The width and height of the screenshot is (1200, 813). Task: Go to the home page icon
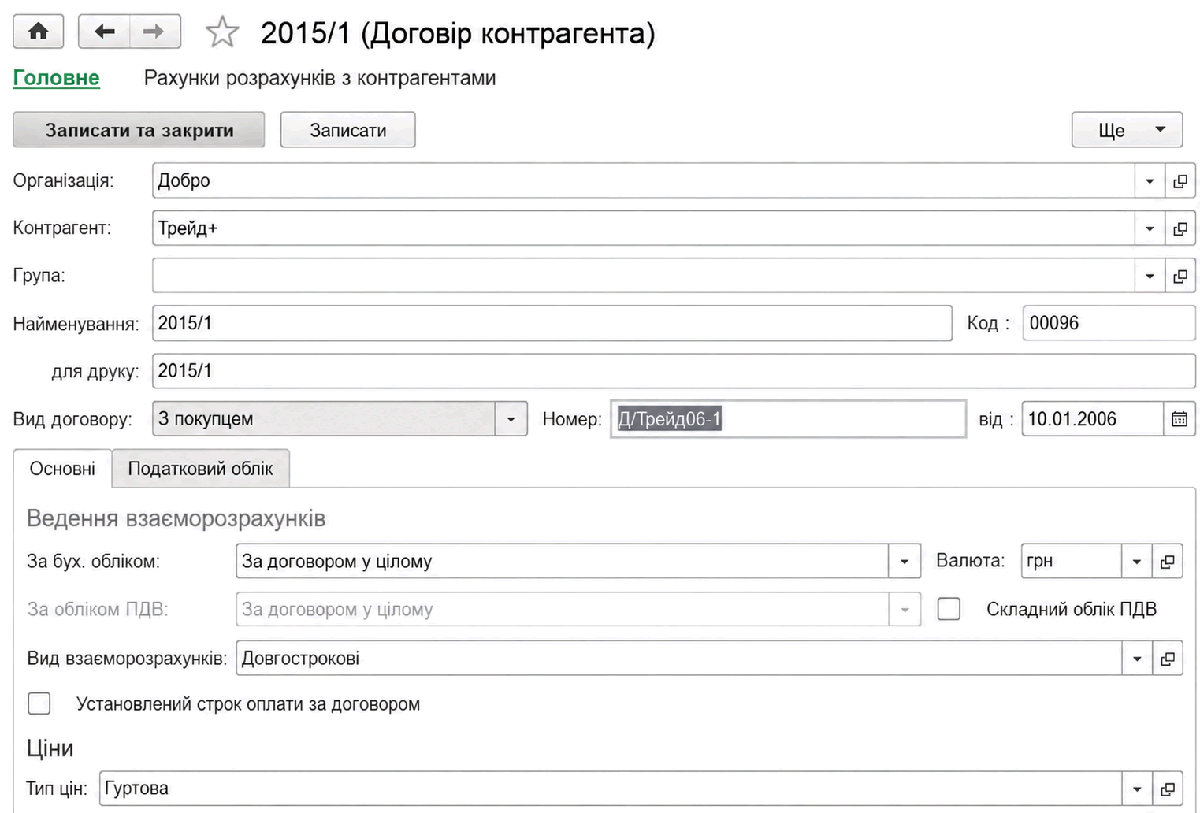(x=39, y=33)
